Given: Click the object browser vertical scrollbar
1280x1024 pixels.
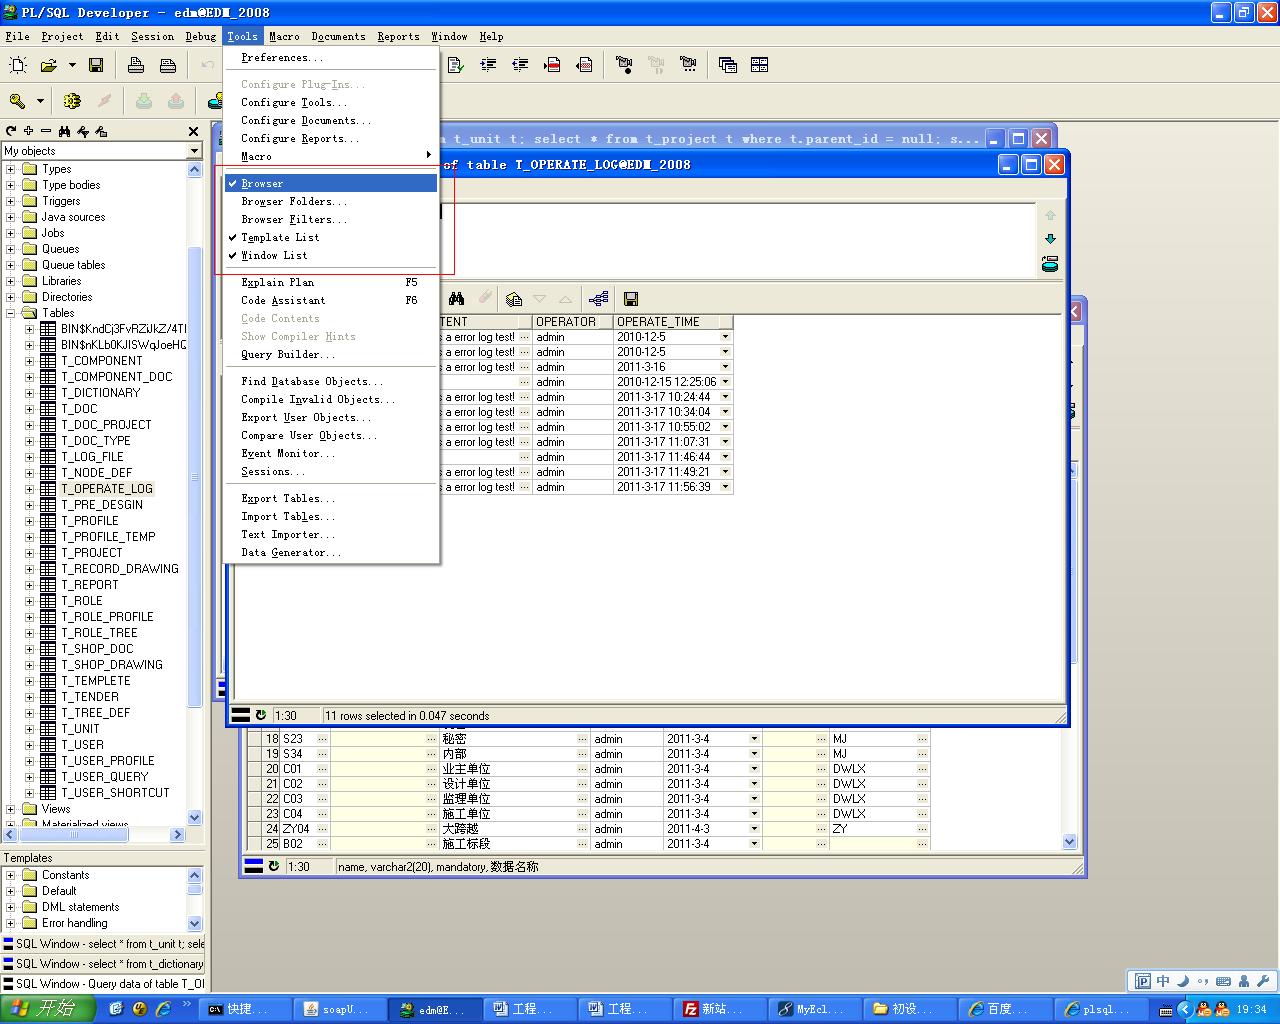Looking at the screenshot, I should coord(195,493).
